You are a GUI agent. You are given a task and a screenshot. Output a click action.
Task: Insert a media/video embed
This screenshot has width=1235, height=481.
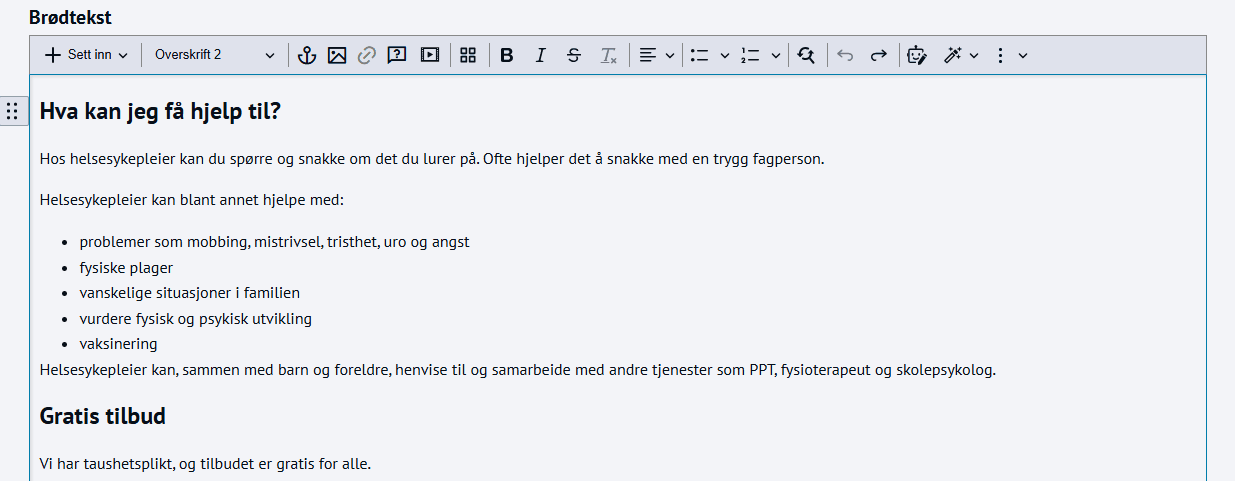pos(430,55)
